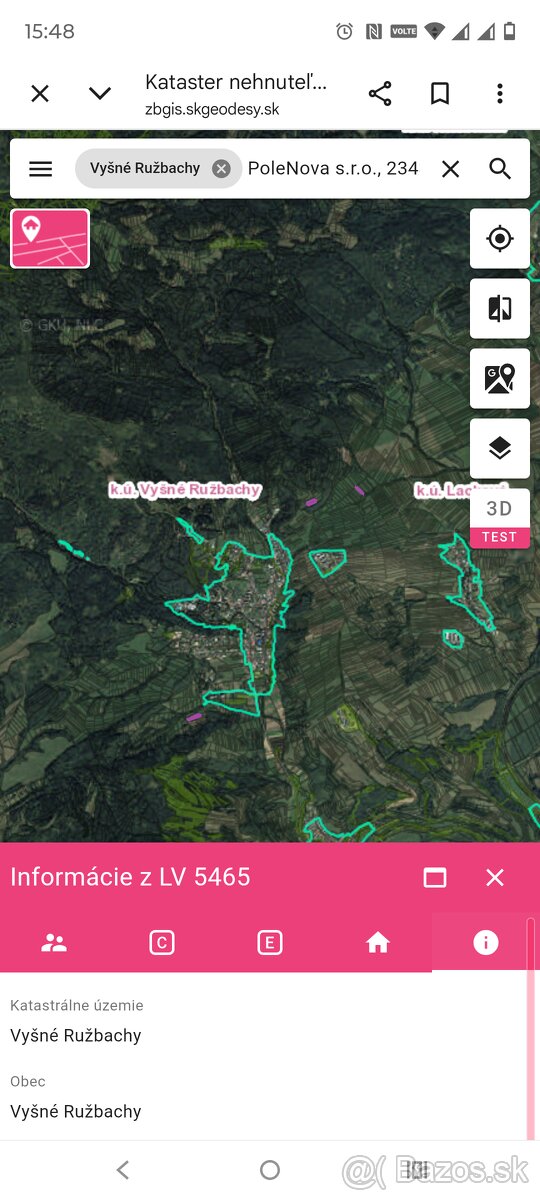
Task: Maximize the LV 5465 information panel
Action: tap(435, 877)
